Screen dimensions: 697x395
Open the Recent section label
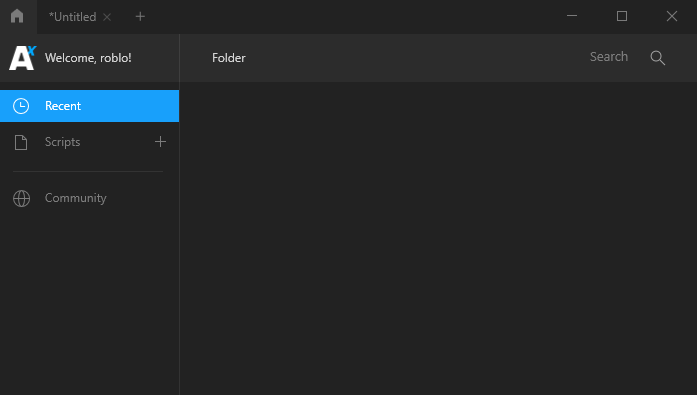(x=63, y=106)
